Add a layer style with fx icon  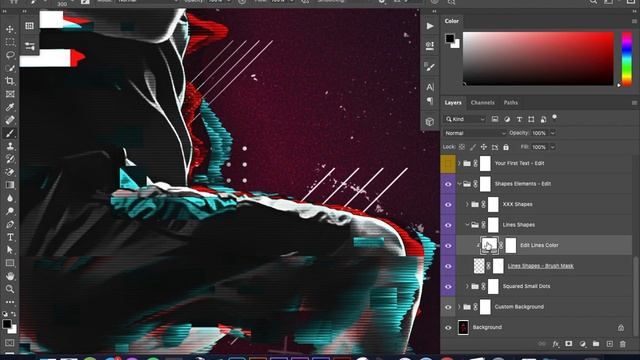click(556, 344)
